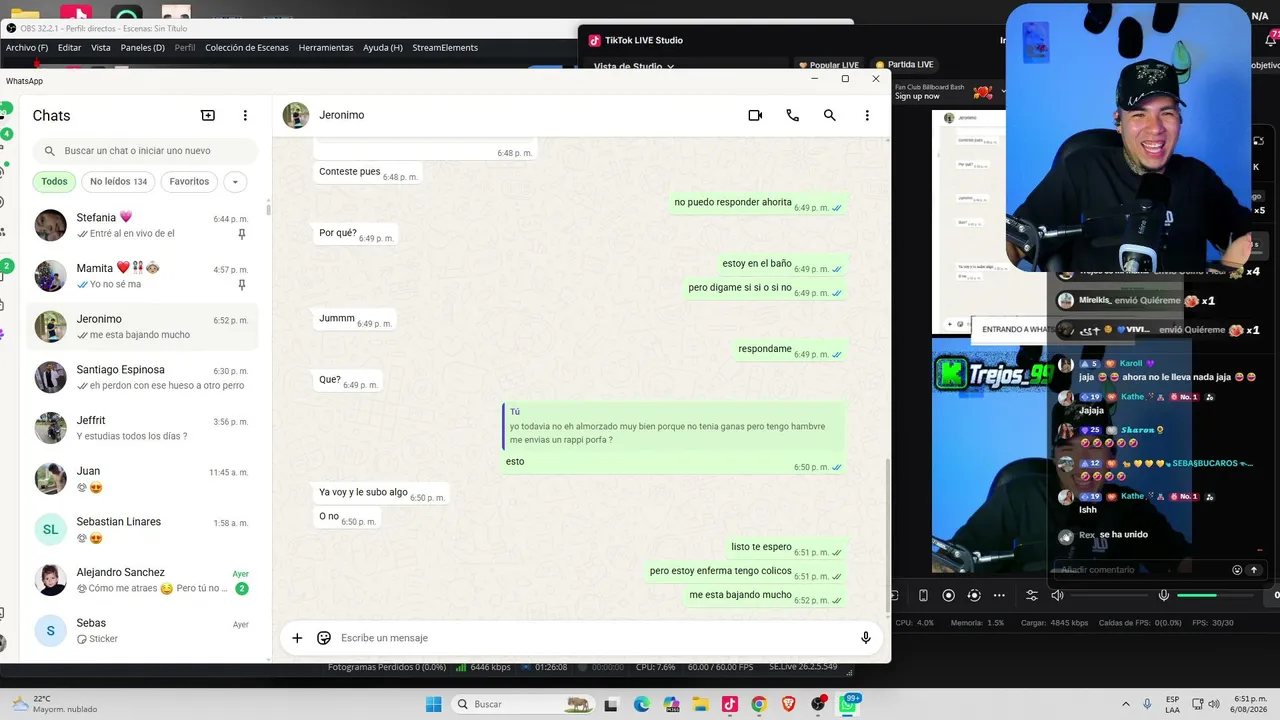Open more options in TikTok Studio toolbar
This screenshot has width=1280, height=720.
pyautogui.click(x=999, y=596)
